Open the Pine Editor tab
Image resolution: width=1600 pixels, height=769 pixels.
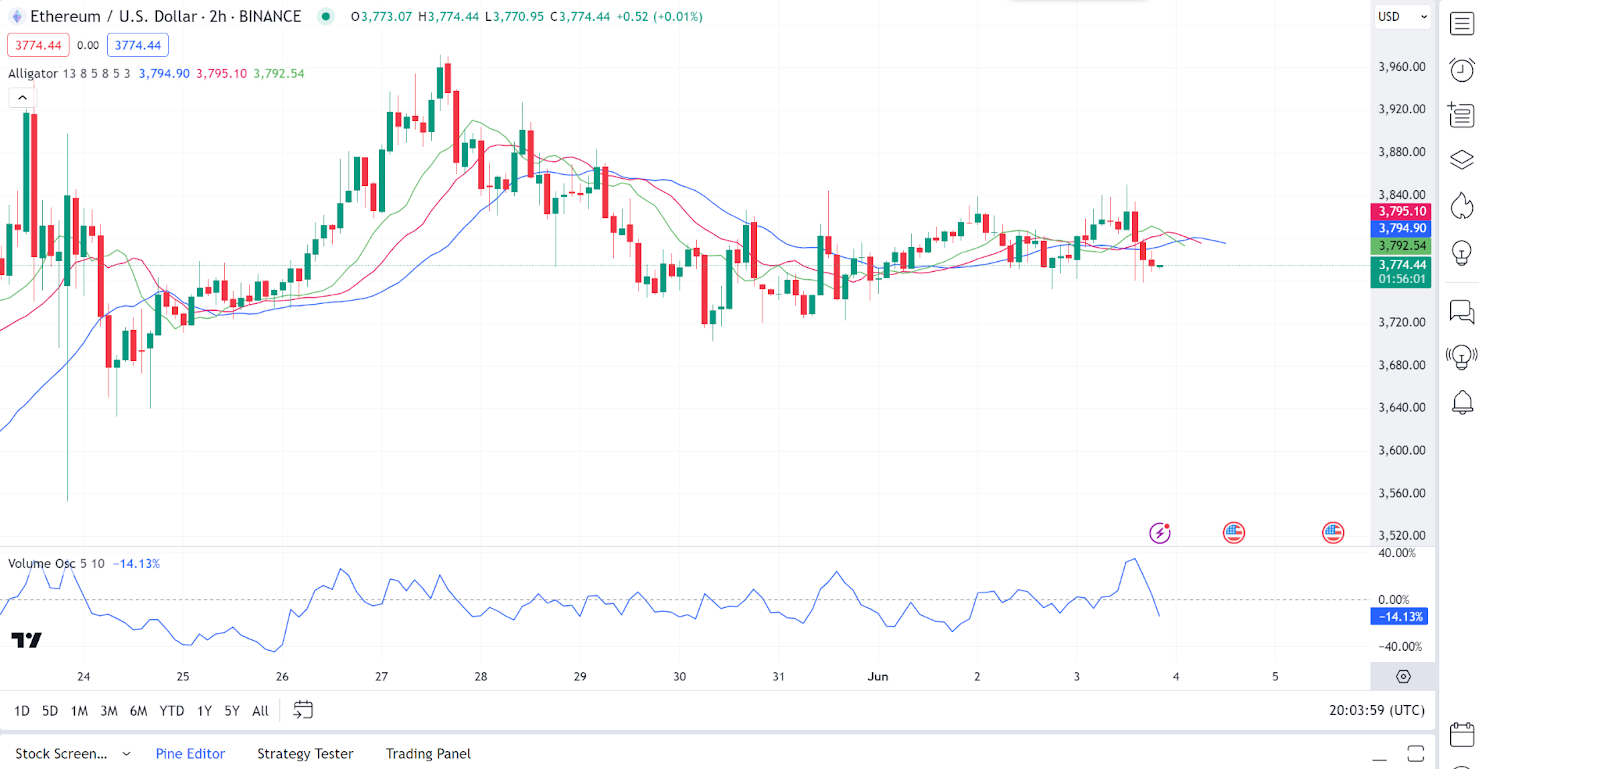coord(190,754)
